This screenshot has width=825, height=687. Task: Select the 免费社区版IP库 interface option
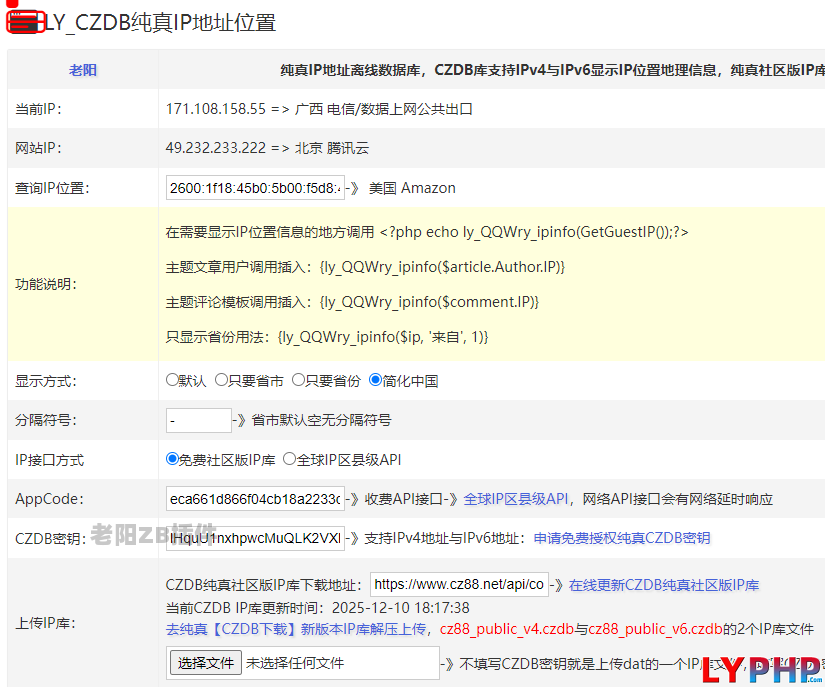pyautogui.click(x=172, y=460)
